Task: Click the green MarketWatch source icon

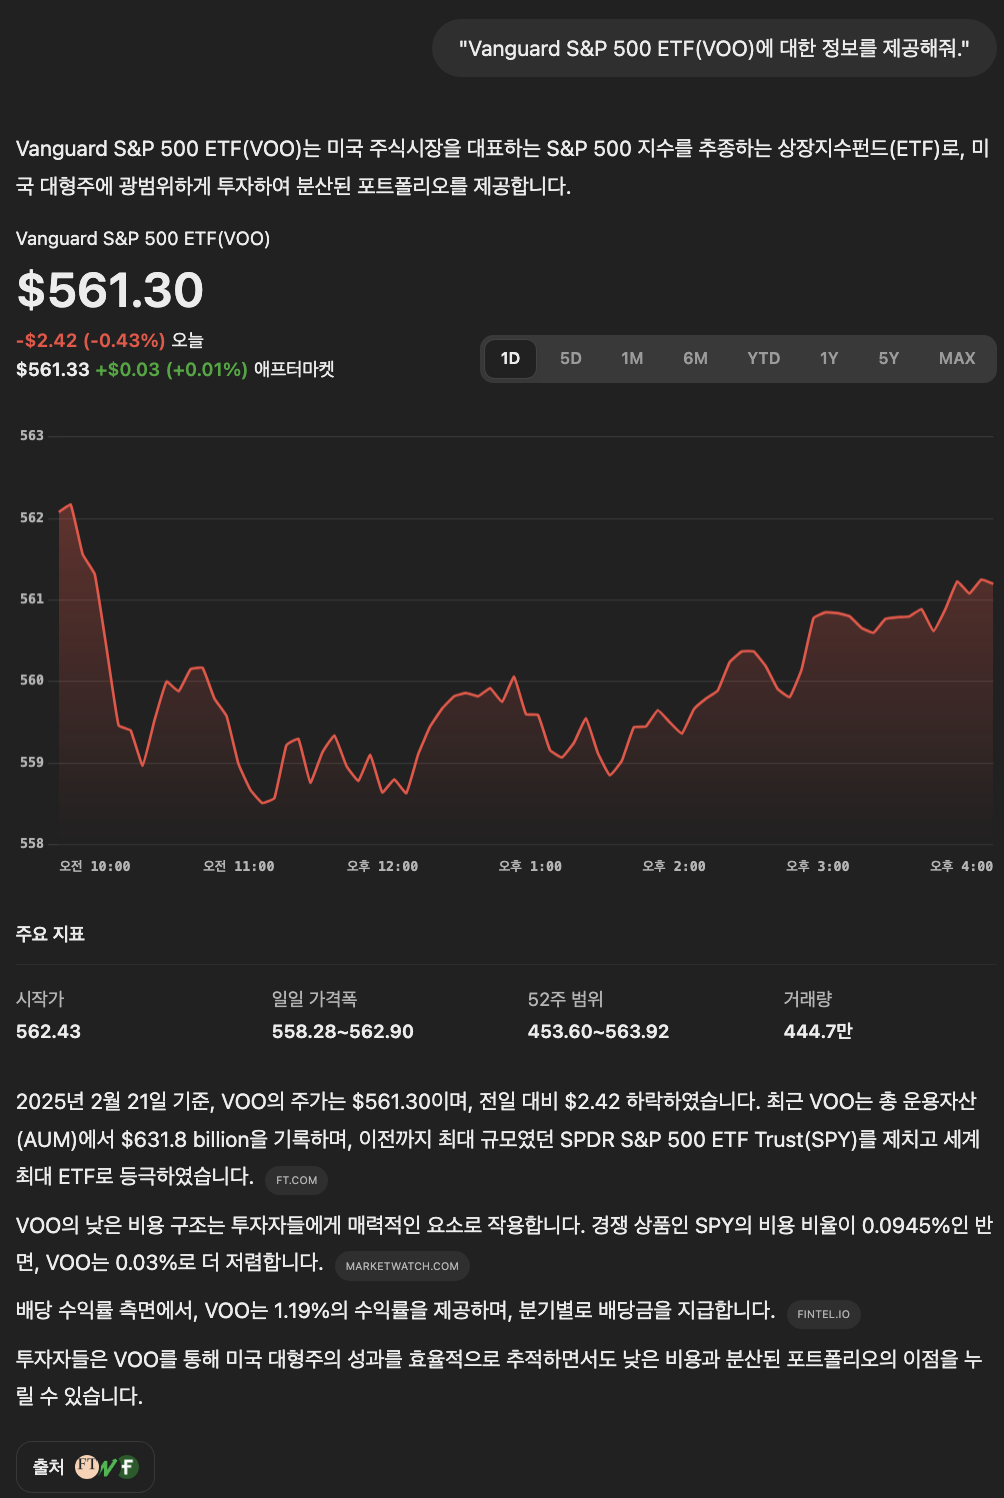Action: 109,1467
